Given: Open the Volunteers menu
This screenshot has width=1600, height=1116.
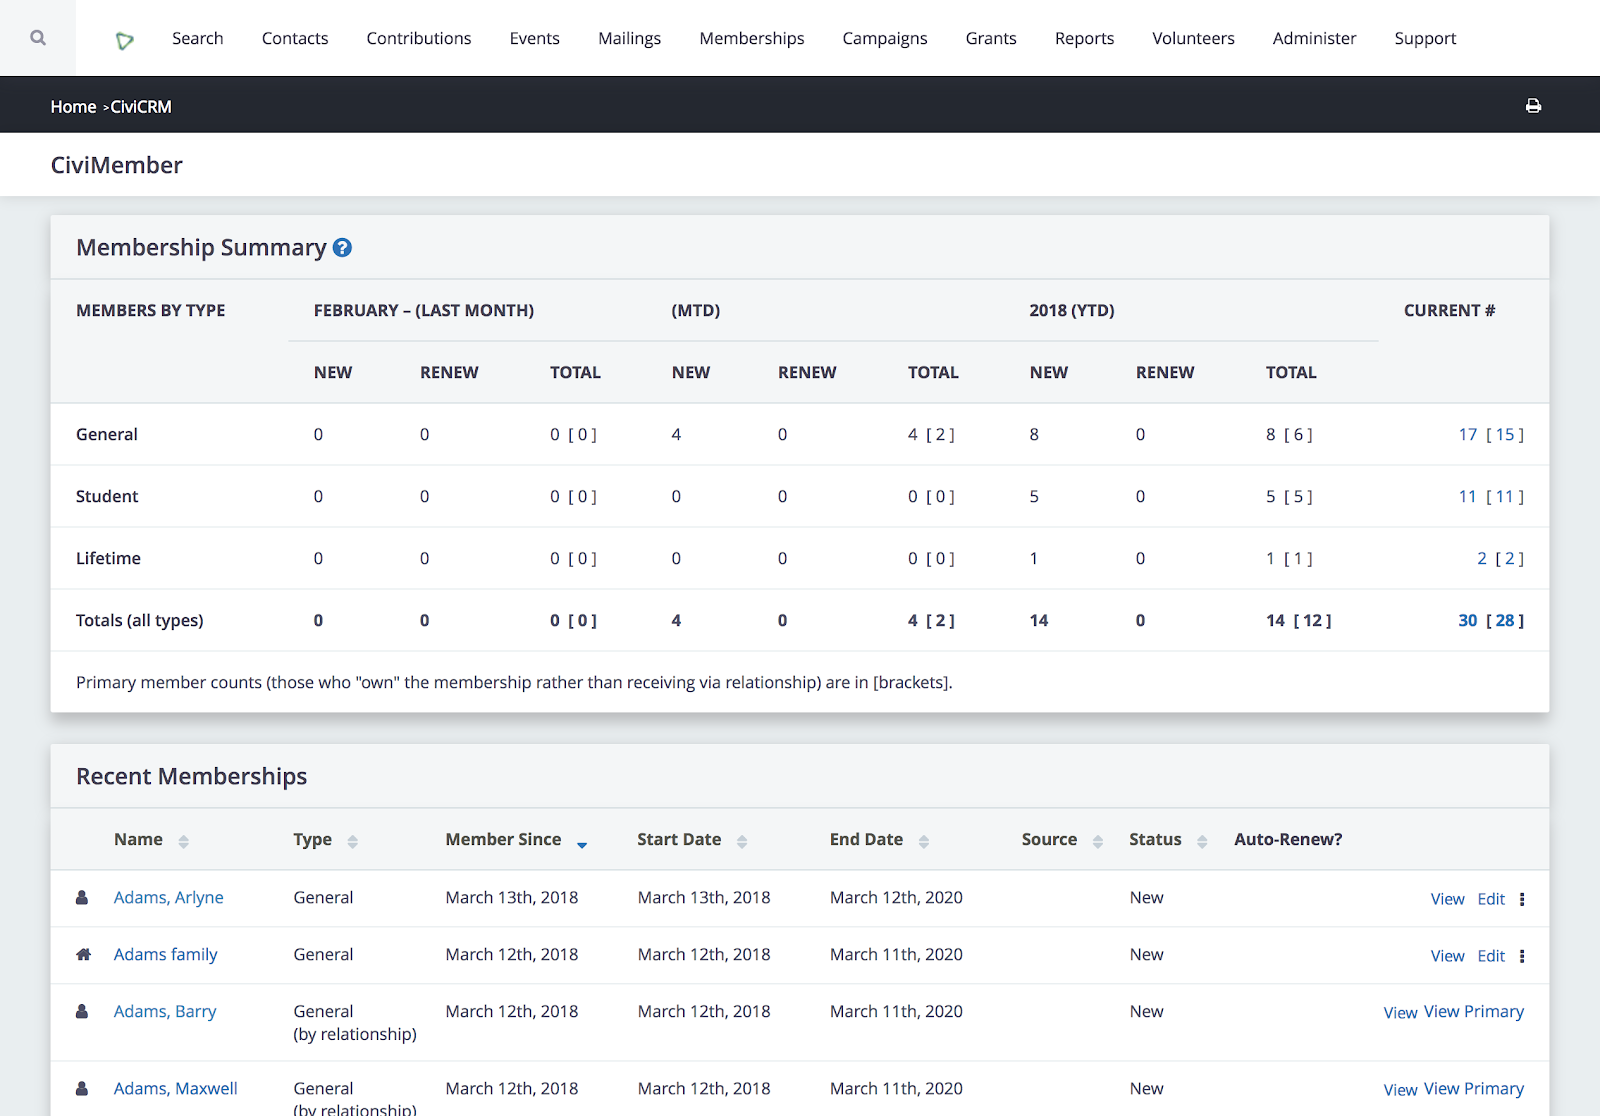Looking at the screenshot, I should [x=1194, y=38].
